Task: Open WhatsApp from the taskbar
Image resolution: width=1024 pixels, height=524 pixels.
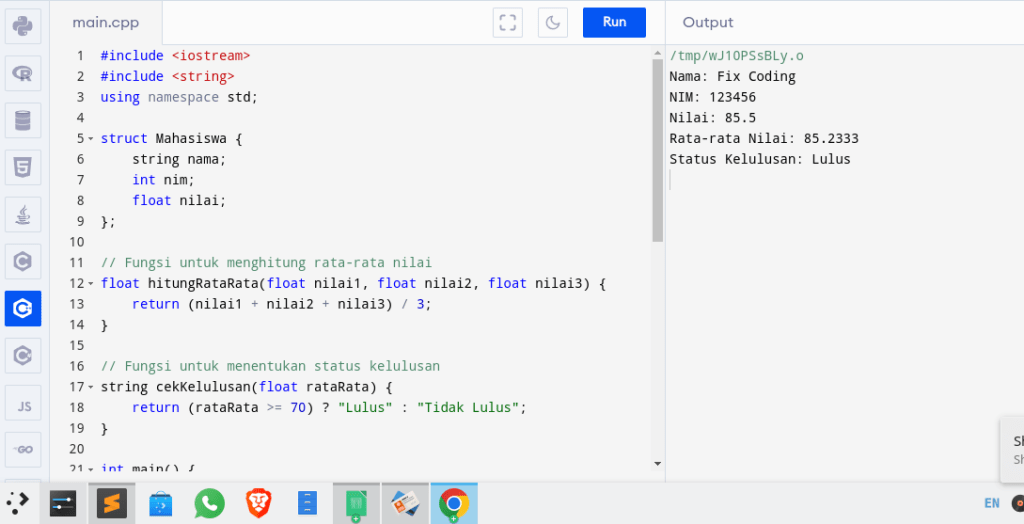Action: (x=209, y=503)
